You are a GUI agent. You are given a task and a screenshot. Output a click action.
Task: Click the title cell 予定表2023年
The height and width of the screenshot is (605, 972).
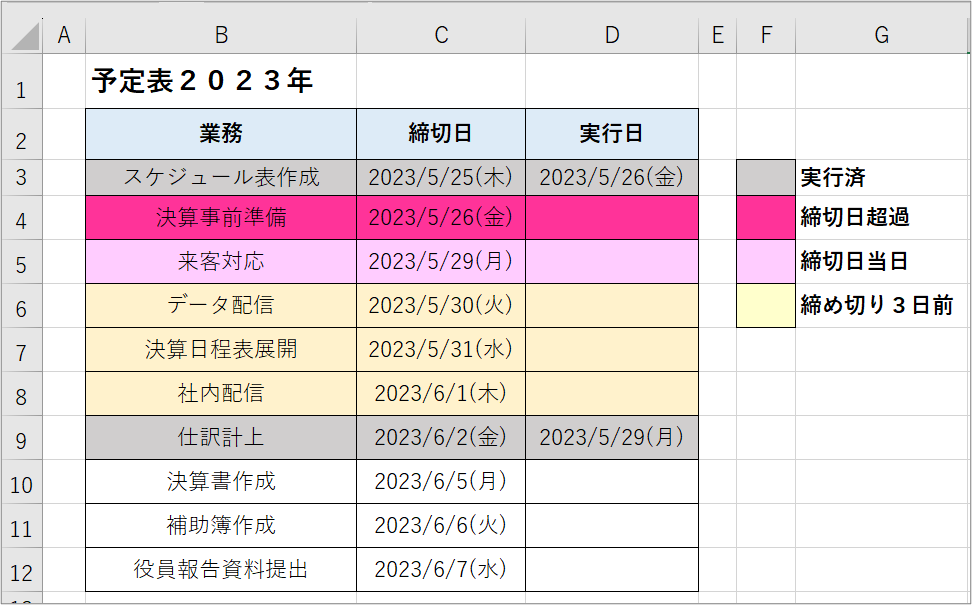point(221,81)
